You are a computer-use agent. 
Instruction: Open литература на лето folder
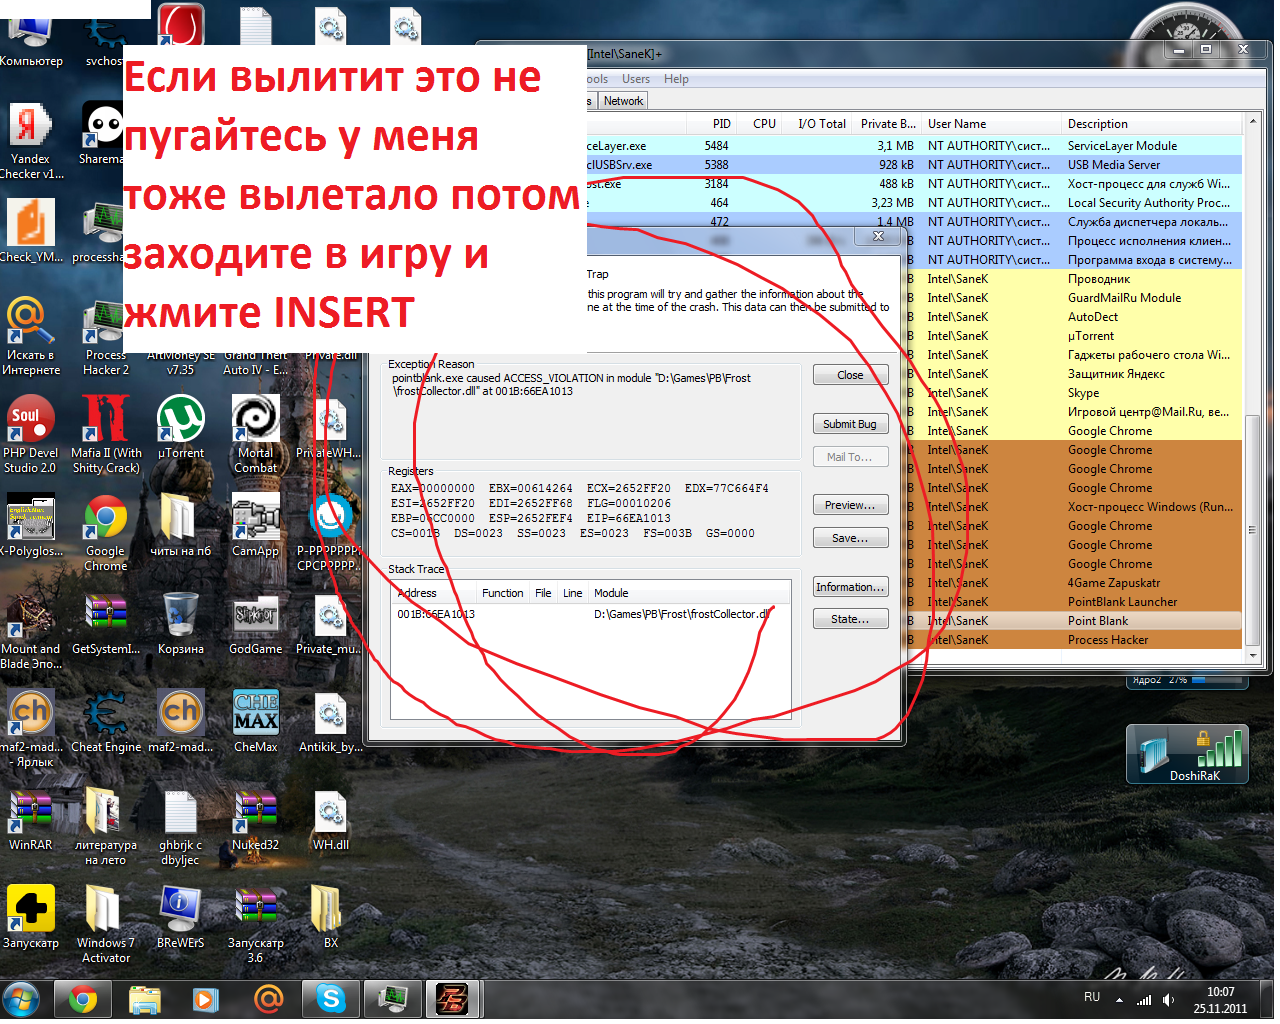click(x=105, y=826)
